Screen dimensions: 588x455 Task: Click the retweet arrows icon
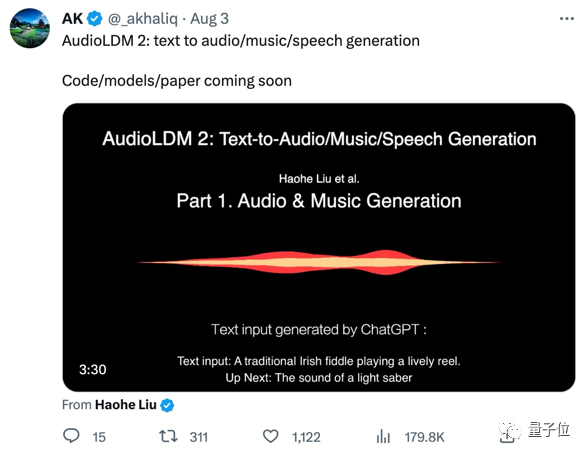coord(168,436)
